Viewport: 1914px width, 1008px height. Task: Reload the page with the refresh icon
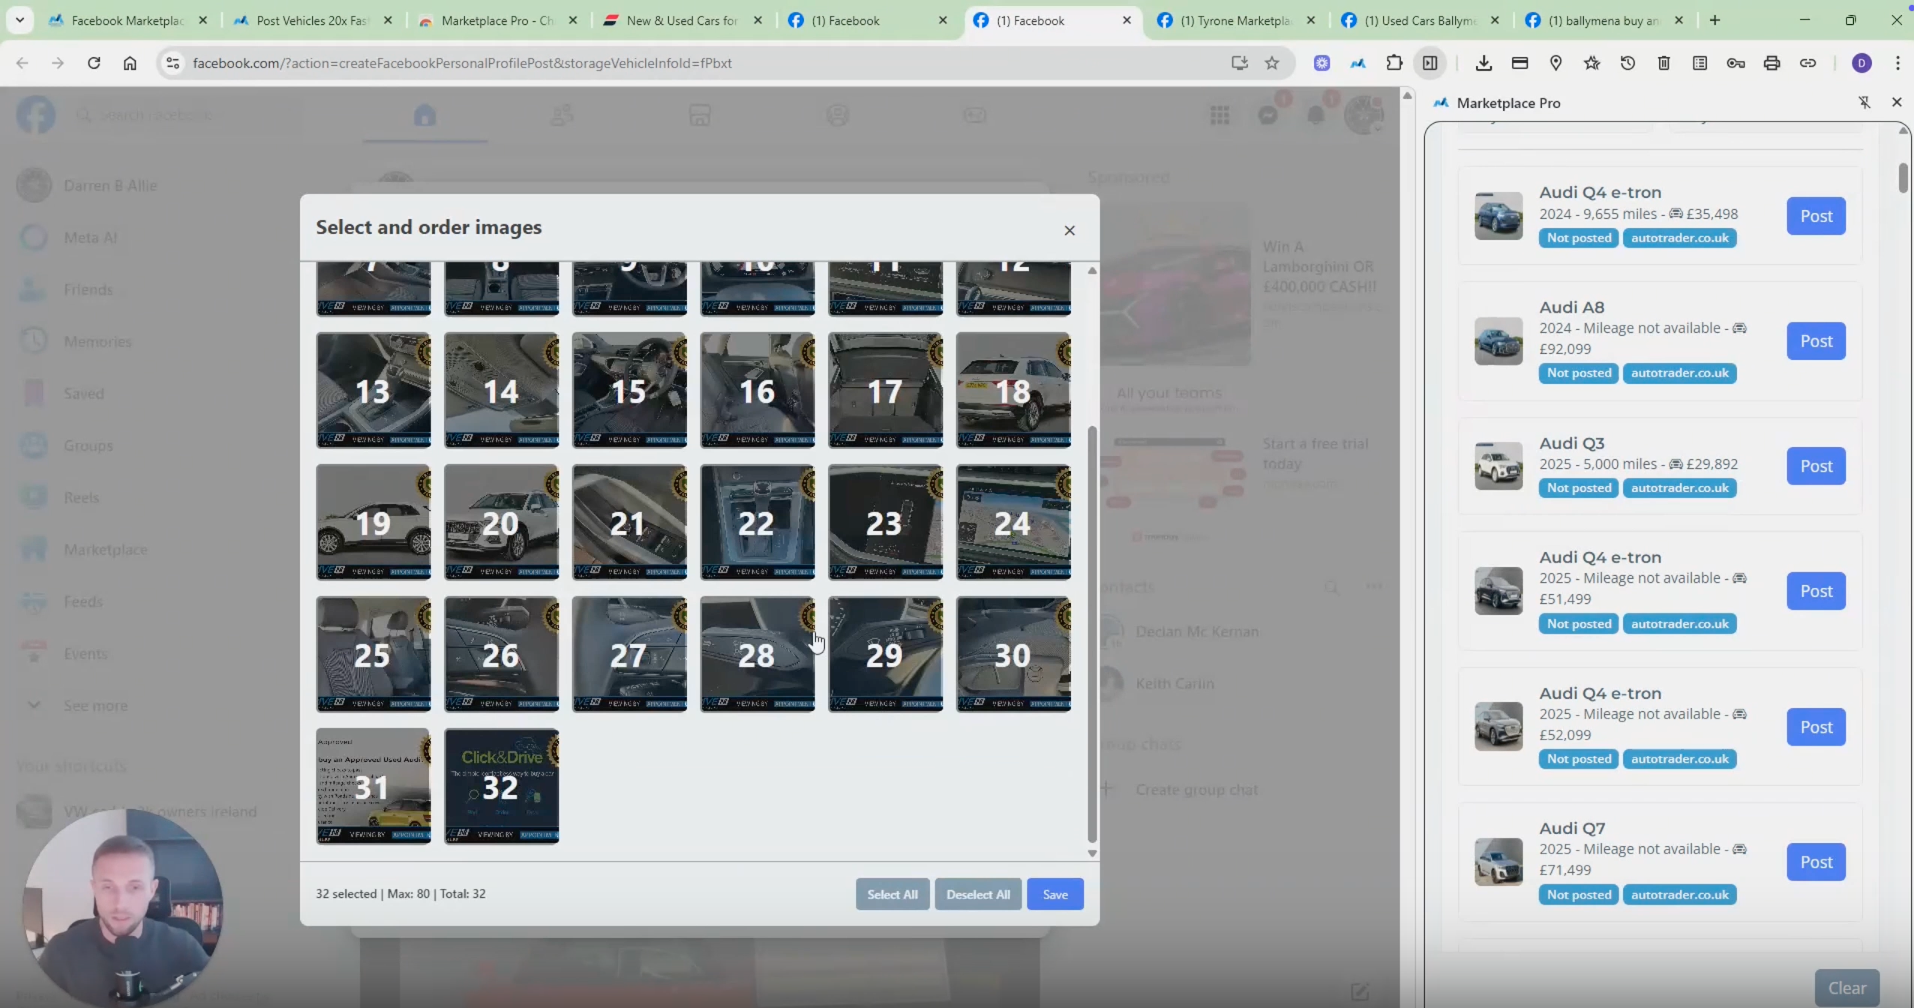94,63
